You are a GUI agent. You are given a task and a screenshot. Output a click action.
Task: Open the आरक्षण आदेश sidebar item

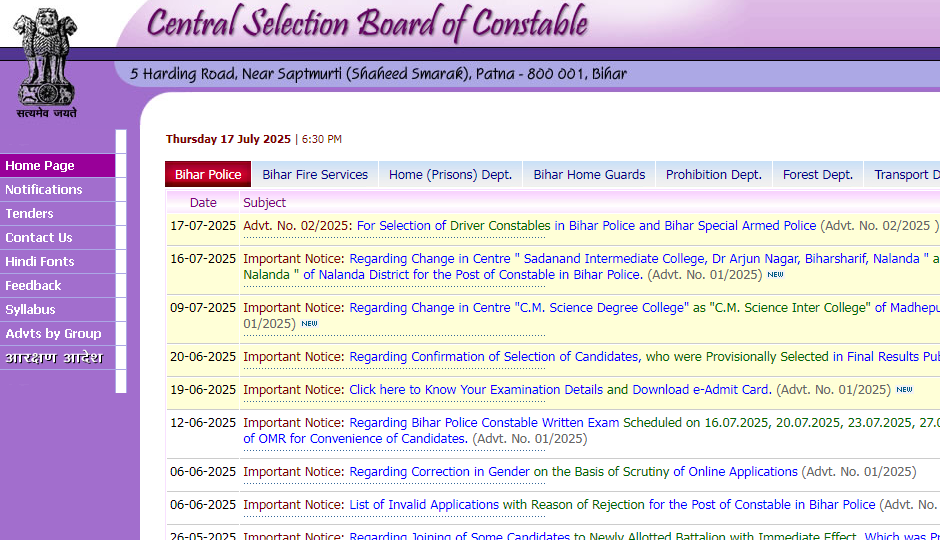pos(53,358)
